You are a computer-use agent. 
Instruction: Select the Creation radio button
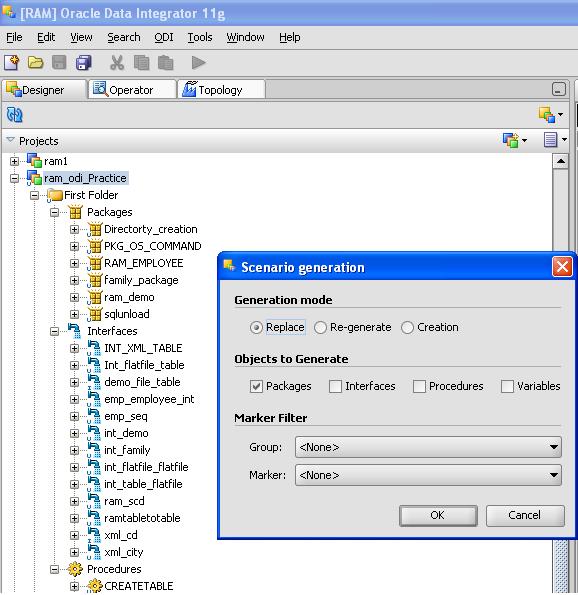click(x=407, y=327)
